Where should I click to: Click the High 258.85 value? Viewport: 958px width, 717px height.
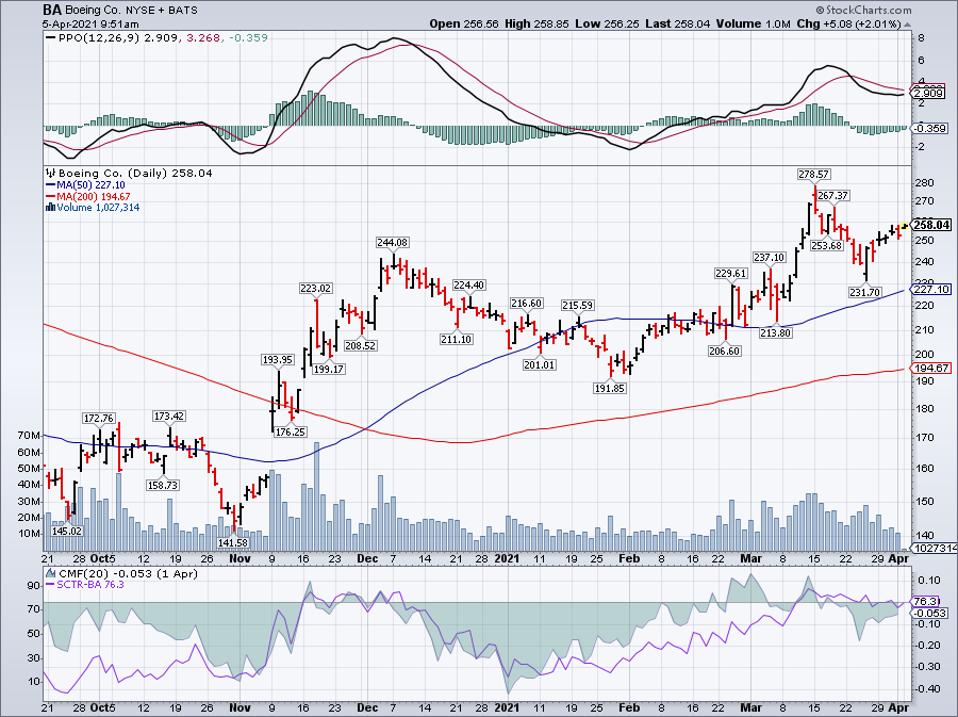536,24
